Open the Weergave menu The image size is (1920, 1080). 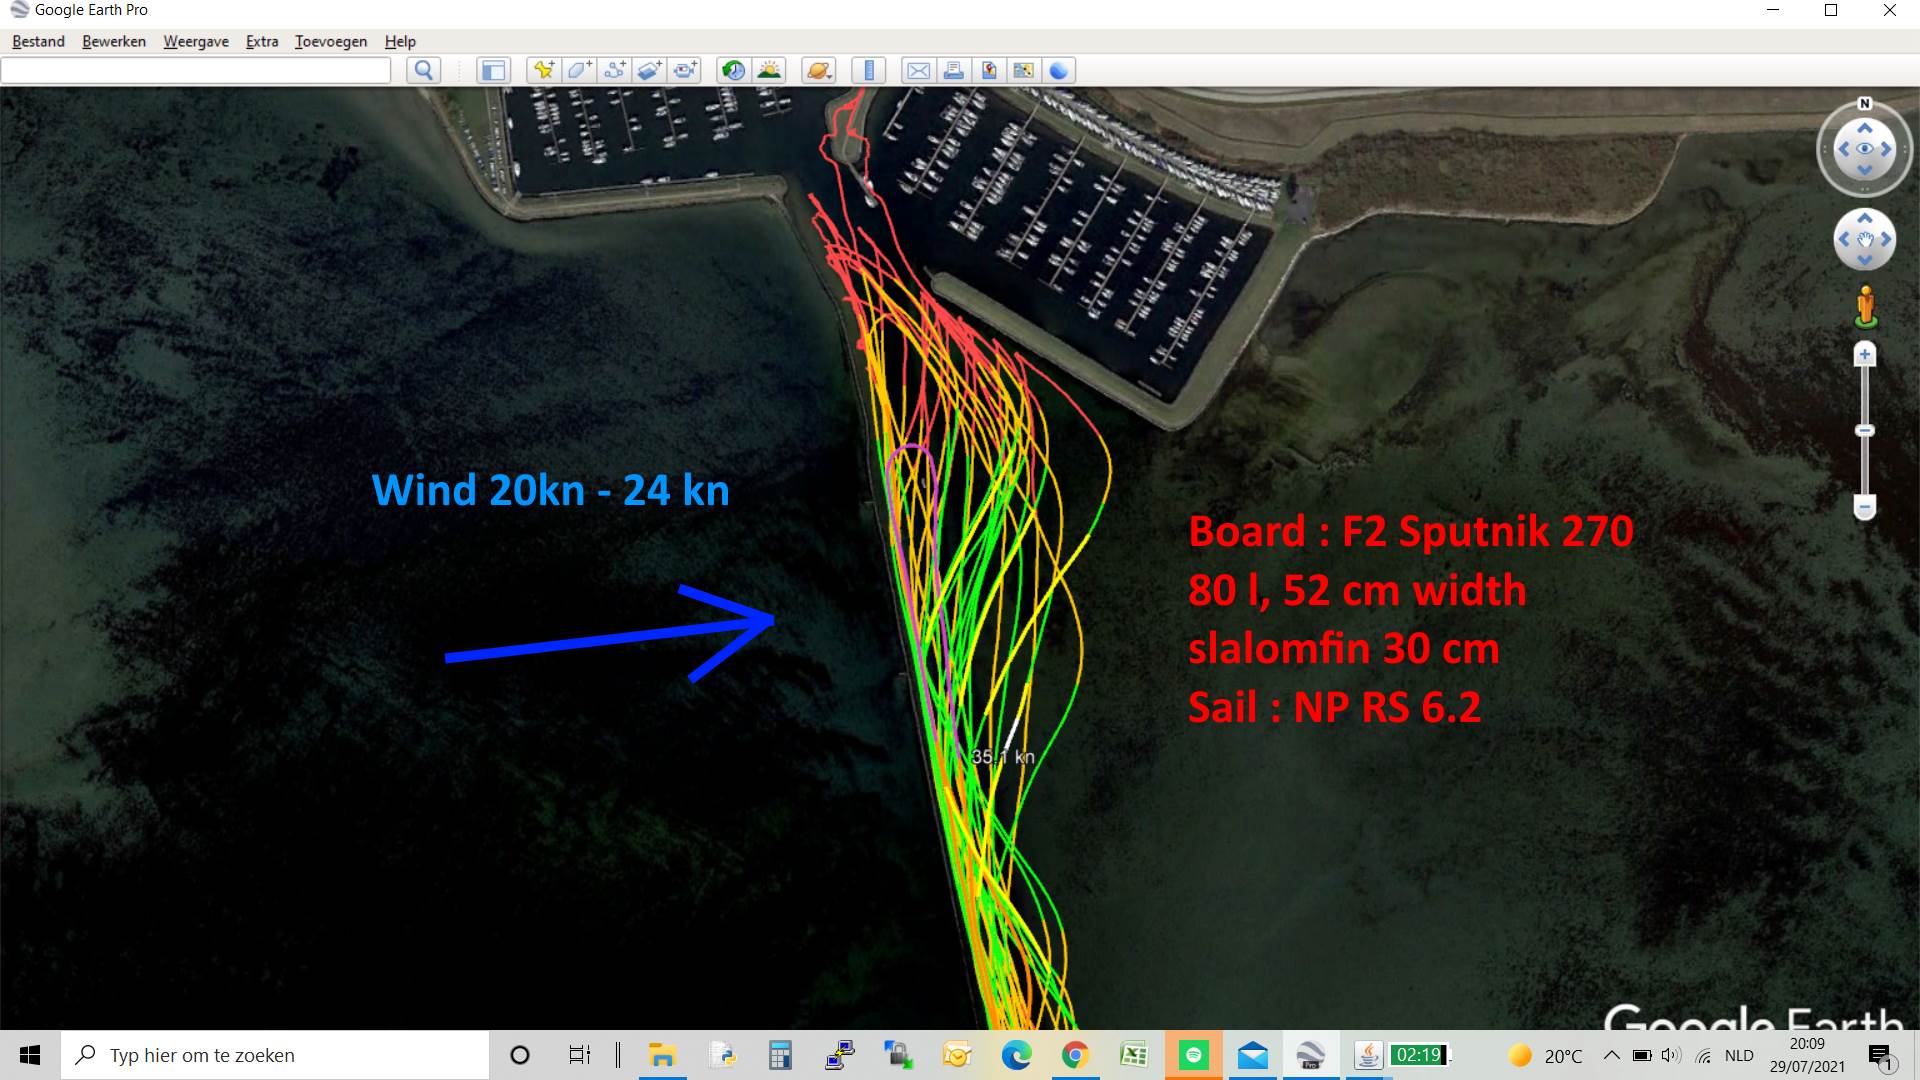tap(196, 41)
